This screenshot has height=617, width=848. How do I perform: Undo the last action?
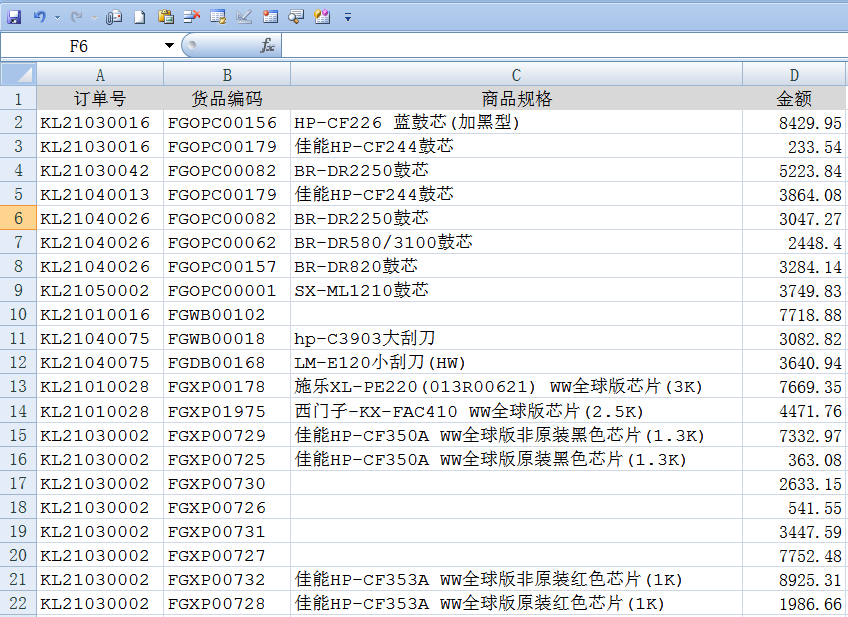[x=39, y=17]
